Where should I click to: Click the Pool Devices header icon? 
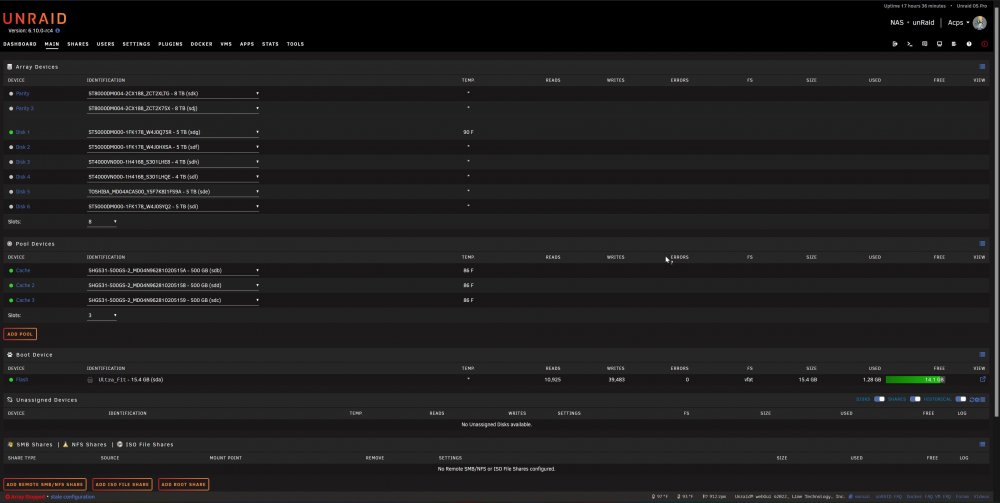10,244
